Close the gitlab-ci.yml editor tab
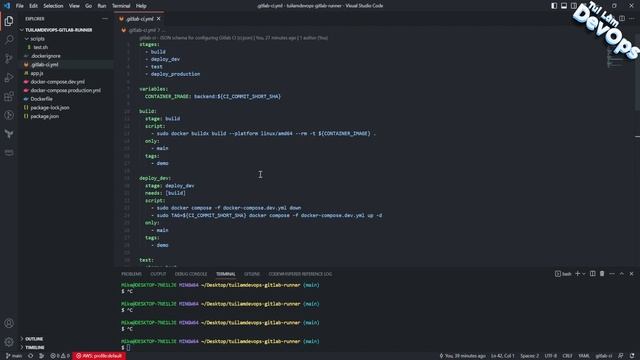This screenshot has width=640, height=360. click(158, 19)
